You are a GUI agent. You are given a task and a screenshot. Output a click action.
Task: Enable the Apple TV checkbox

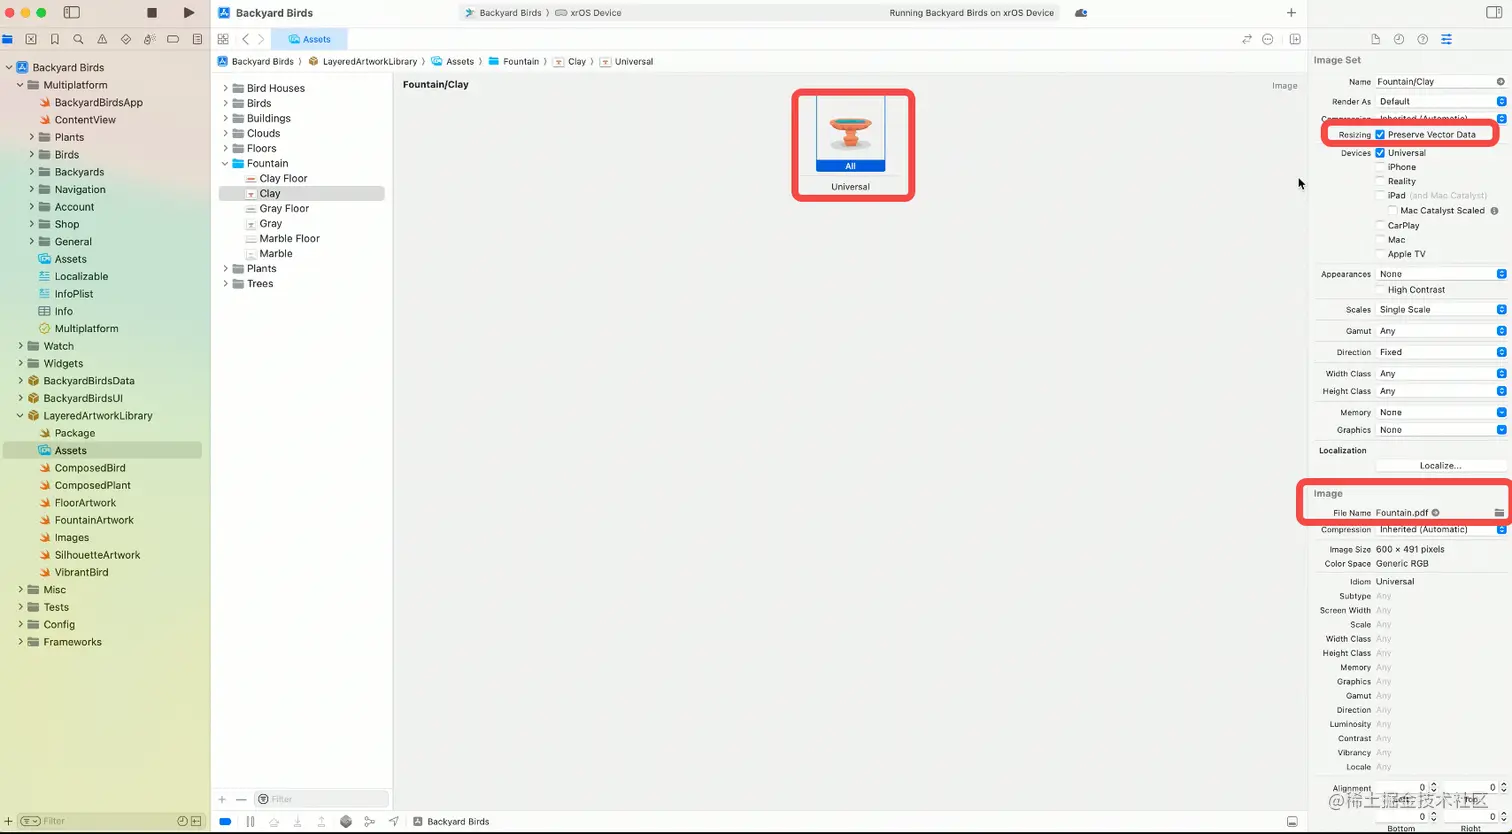[x=1380, y=253]
